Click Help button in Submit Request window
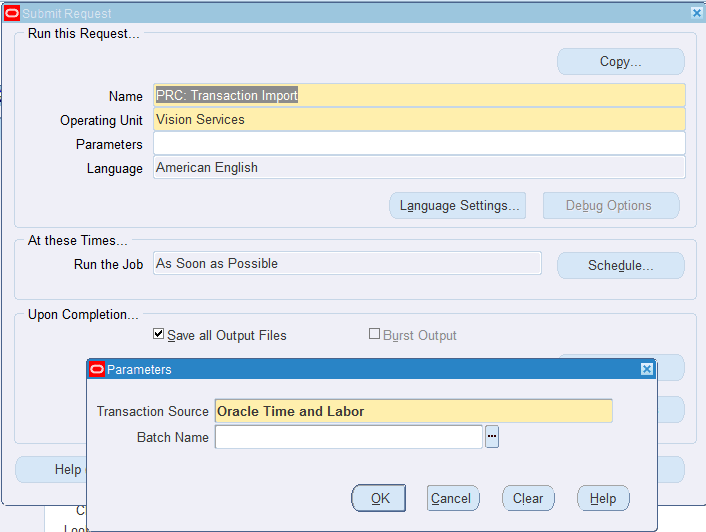706x532 pixels. [x=51, y=469]
